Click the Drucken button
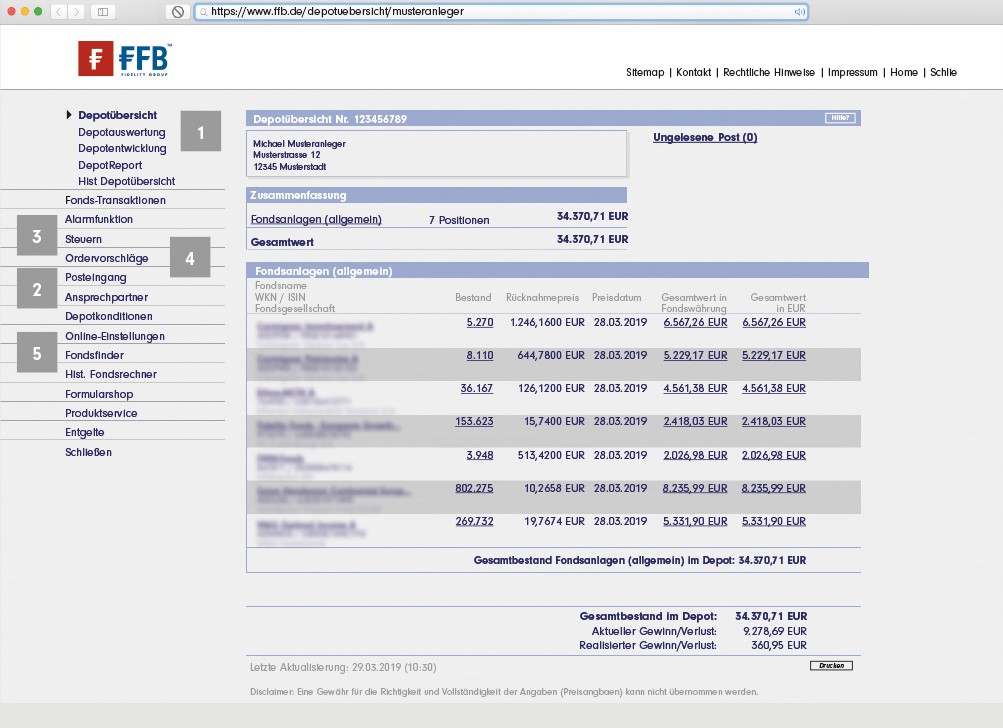Image resolution: width=1003 pixels, height=728 pixels. click(829, 665)
